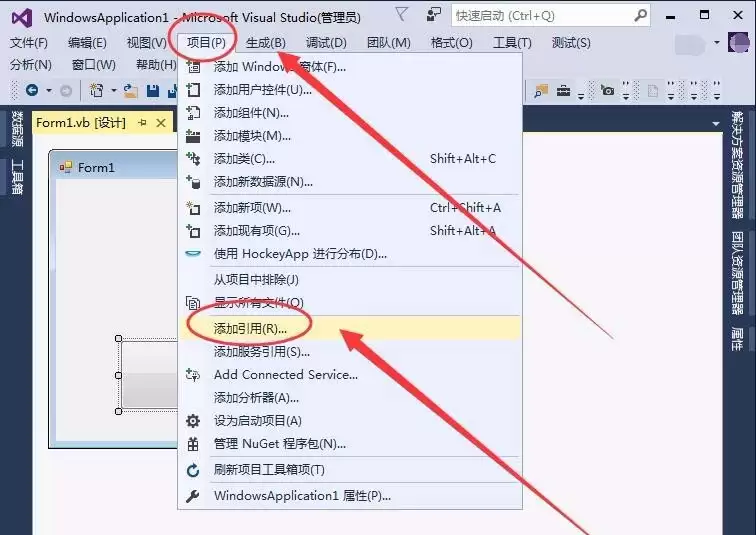
Task: Click the NuGet package icon
Action: pyautogui.click(x=193, y=443)
